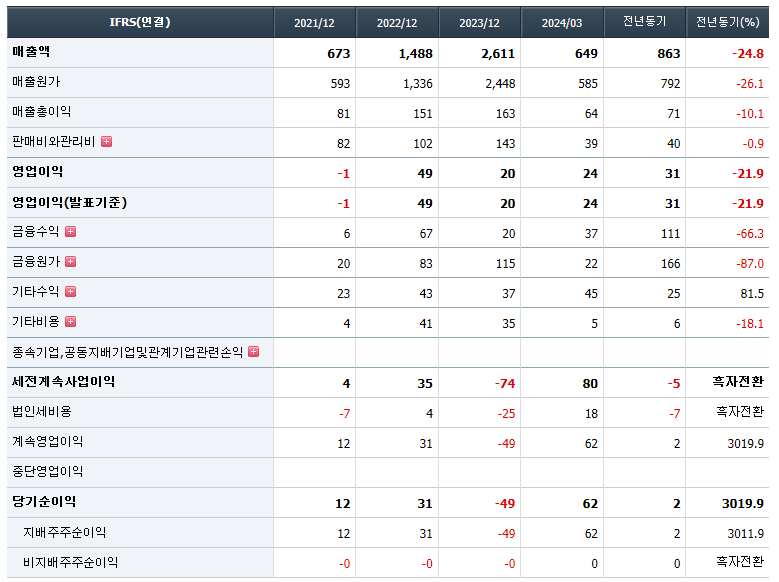Select the 중단영업이익 row label

click(48, 471)
